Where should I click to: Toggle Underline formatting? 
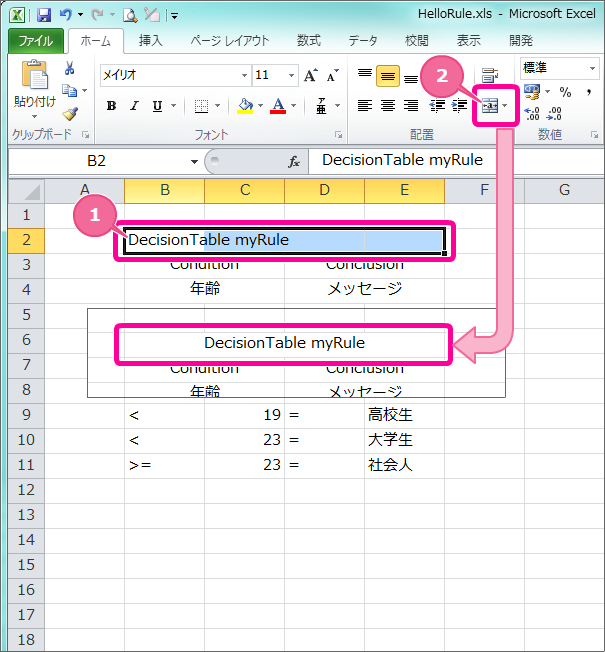point(157,106)
